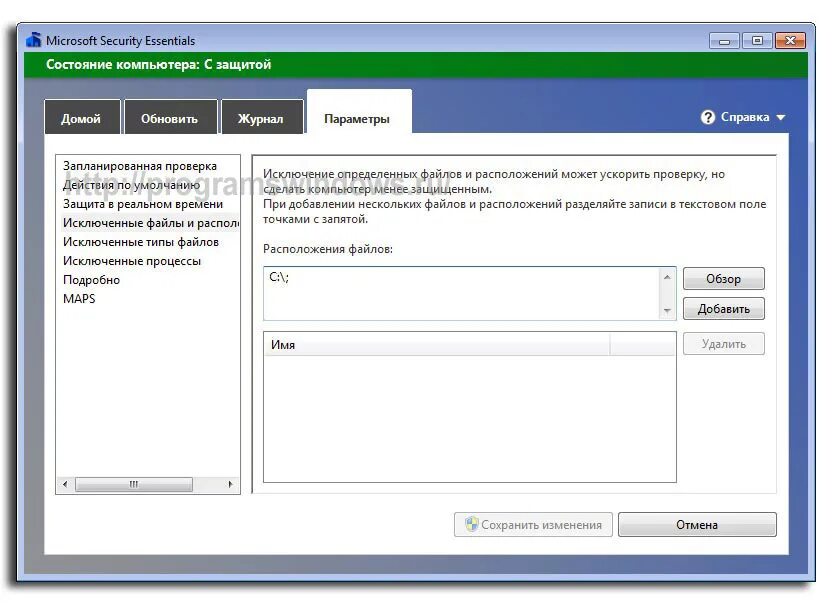Select Исключенные файлы и расположения item

(150, 223)
